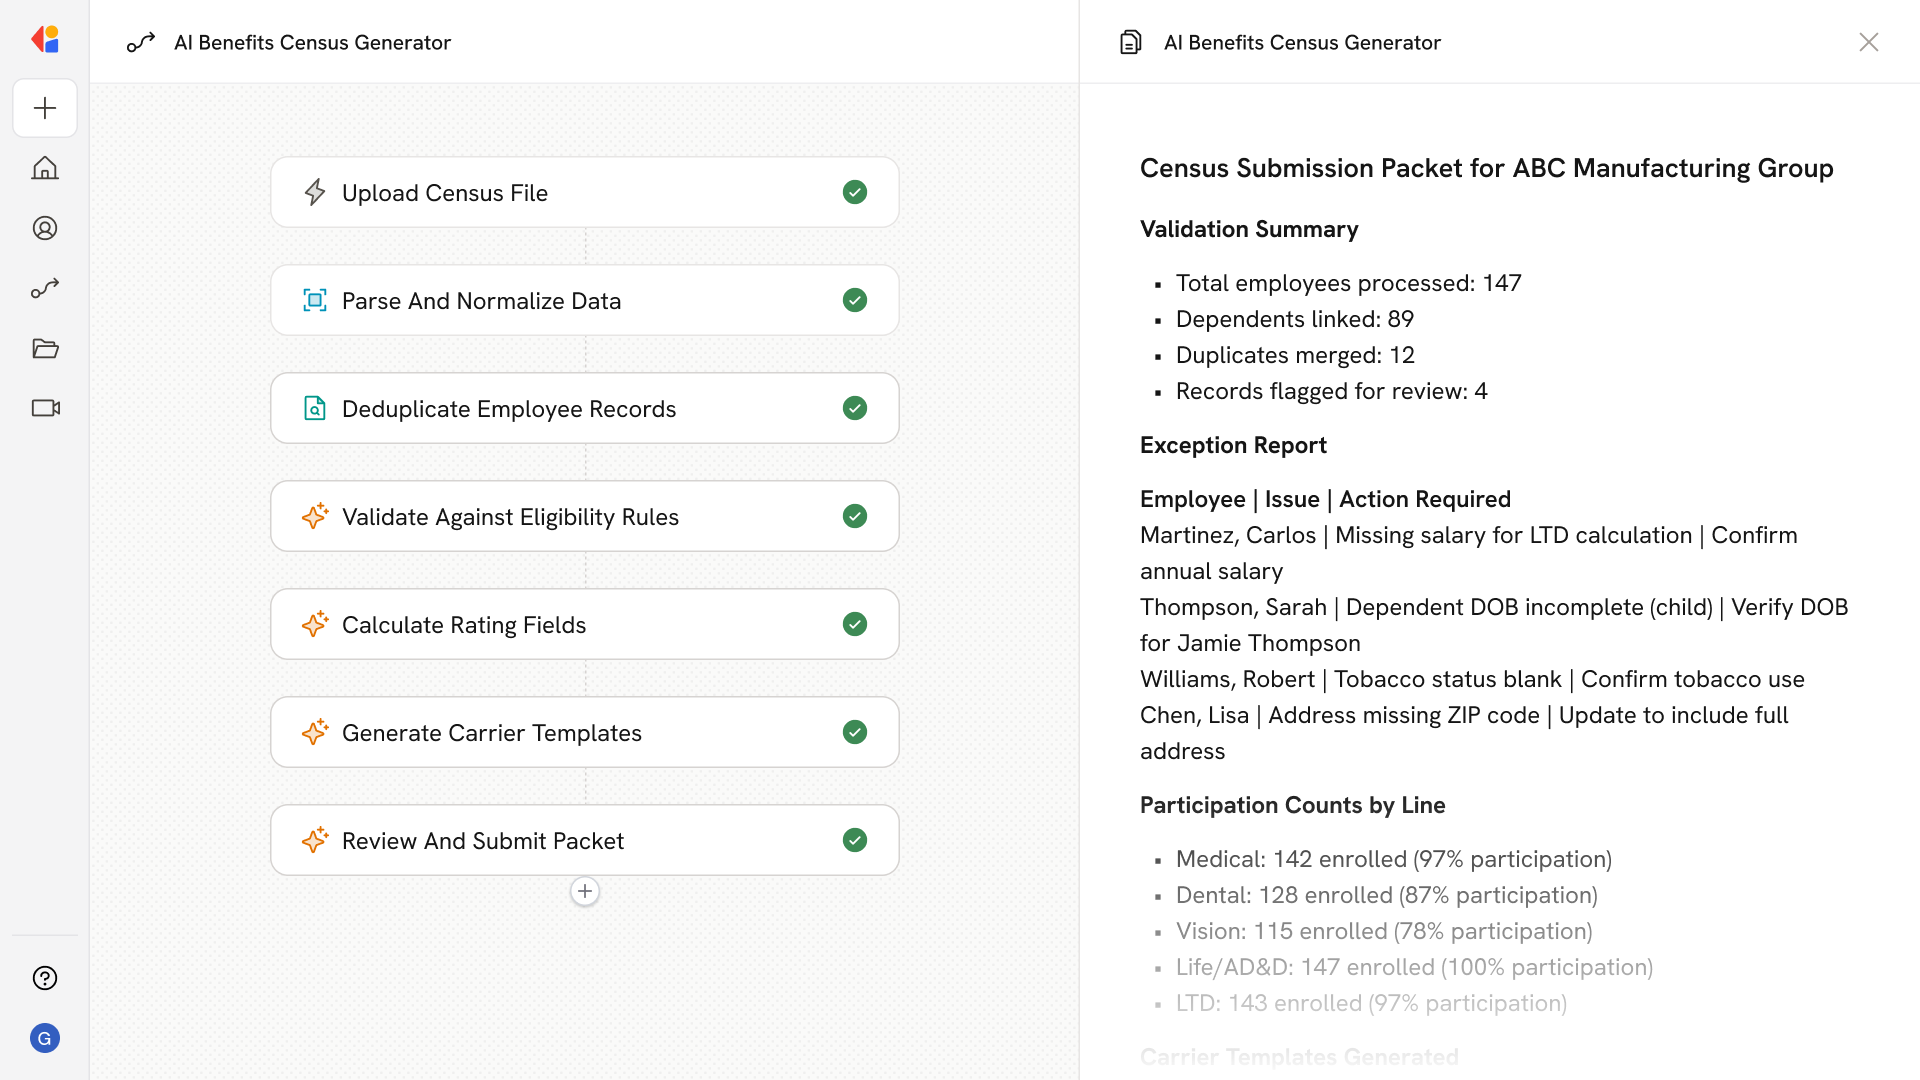Open the workflows icon in sidebar

(45, 288)
